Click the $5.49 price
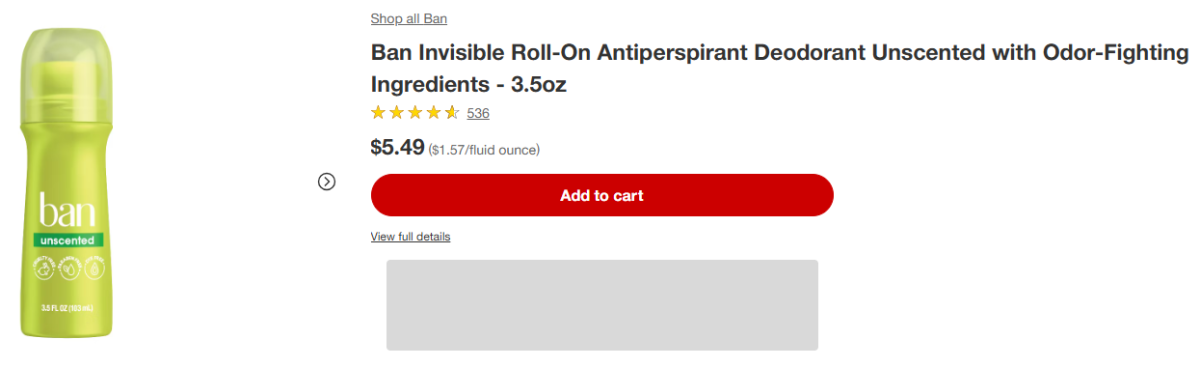 (x=397, y=147)
